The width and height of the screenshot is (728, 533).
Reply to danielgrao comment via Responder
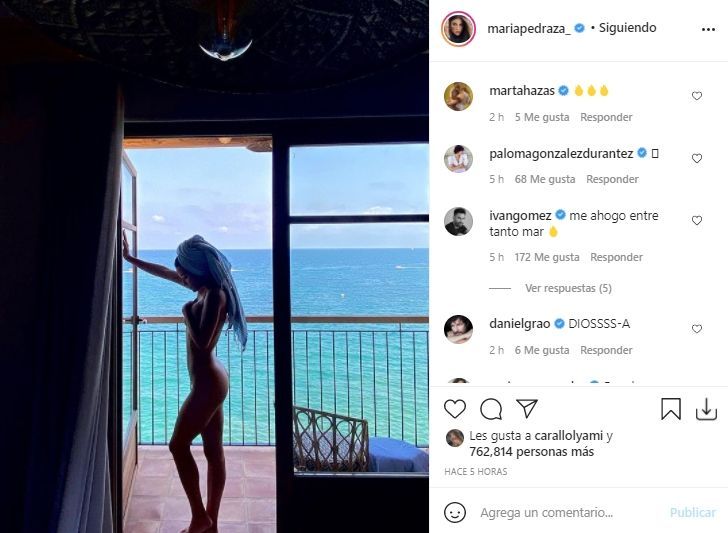606,350
